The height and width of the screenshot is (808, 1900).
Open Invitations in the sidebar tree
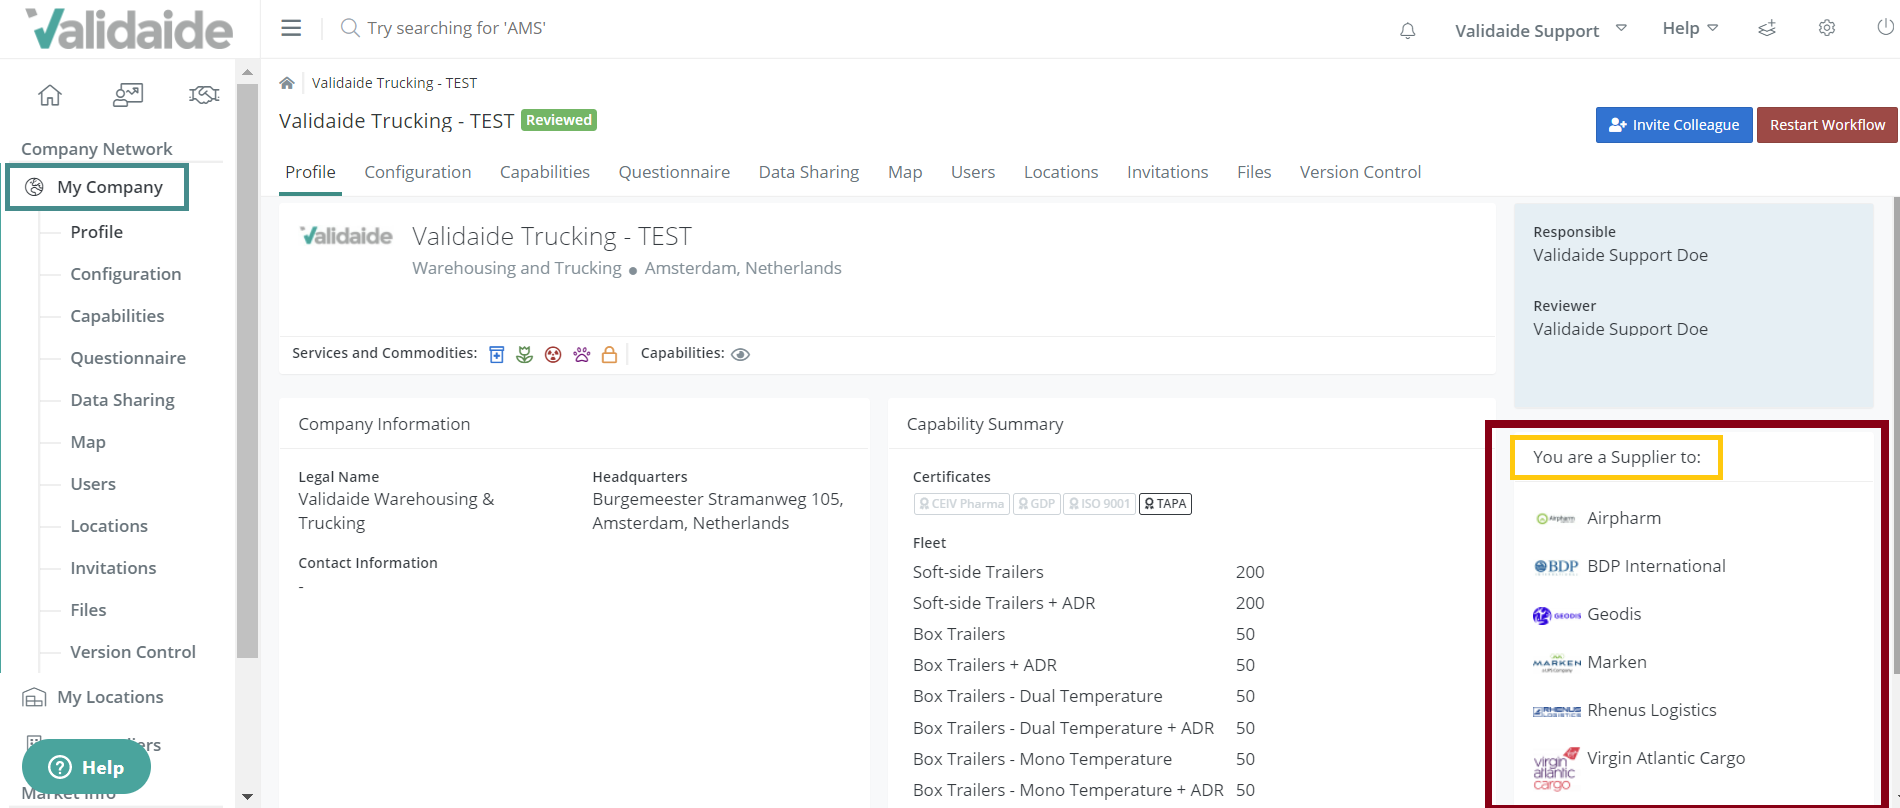[x=113, y=568]
